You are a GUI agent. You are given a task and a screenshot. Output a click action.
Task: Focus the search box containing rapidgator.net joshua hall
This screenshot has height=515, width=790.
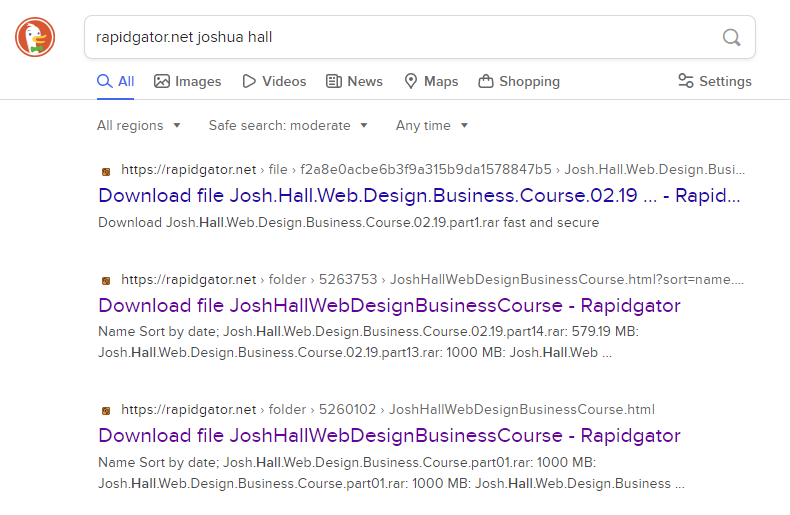(x=420, y=37)
